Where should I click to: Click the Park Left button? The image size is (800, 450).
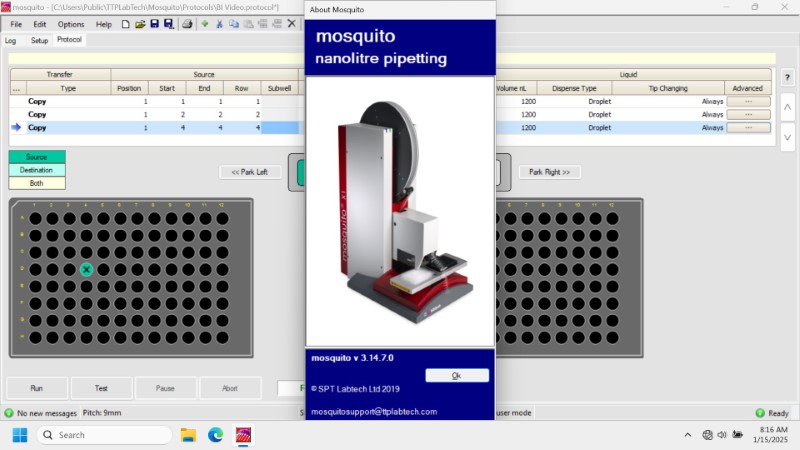click(x=250, y=172)
